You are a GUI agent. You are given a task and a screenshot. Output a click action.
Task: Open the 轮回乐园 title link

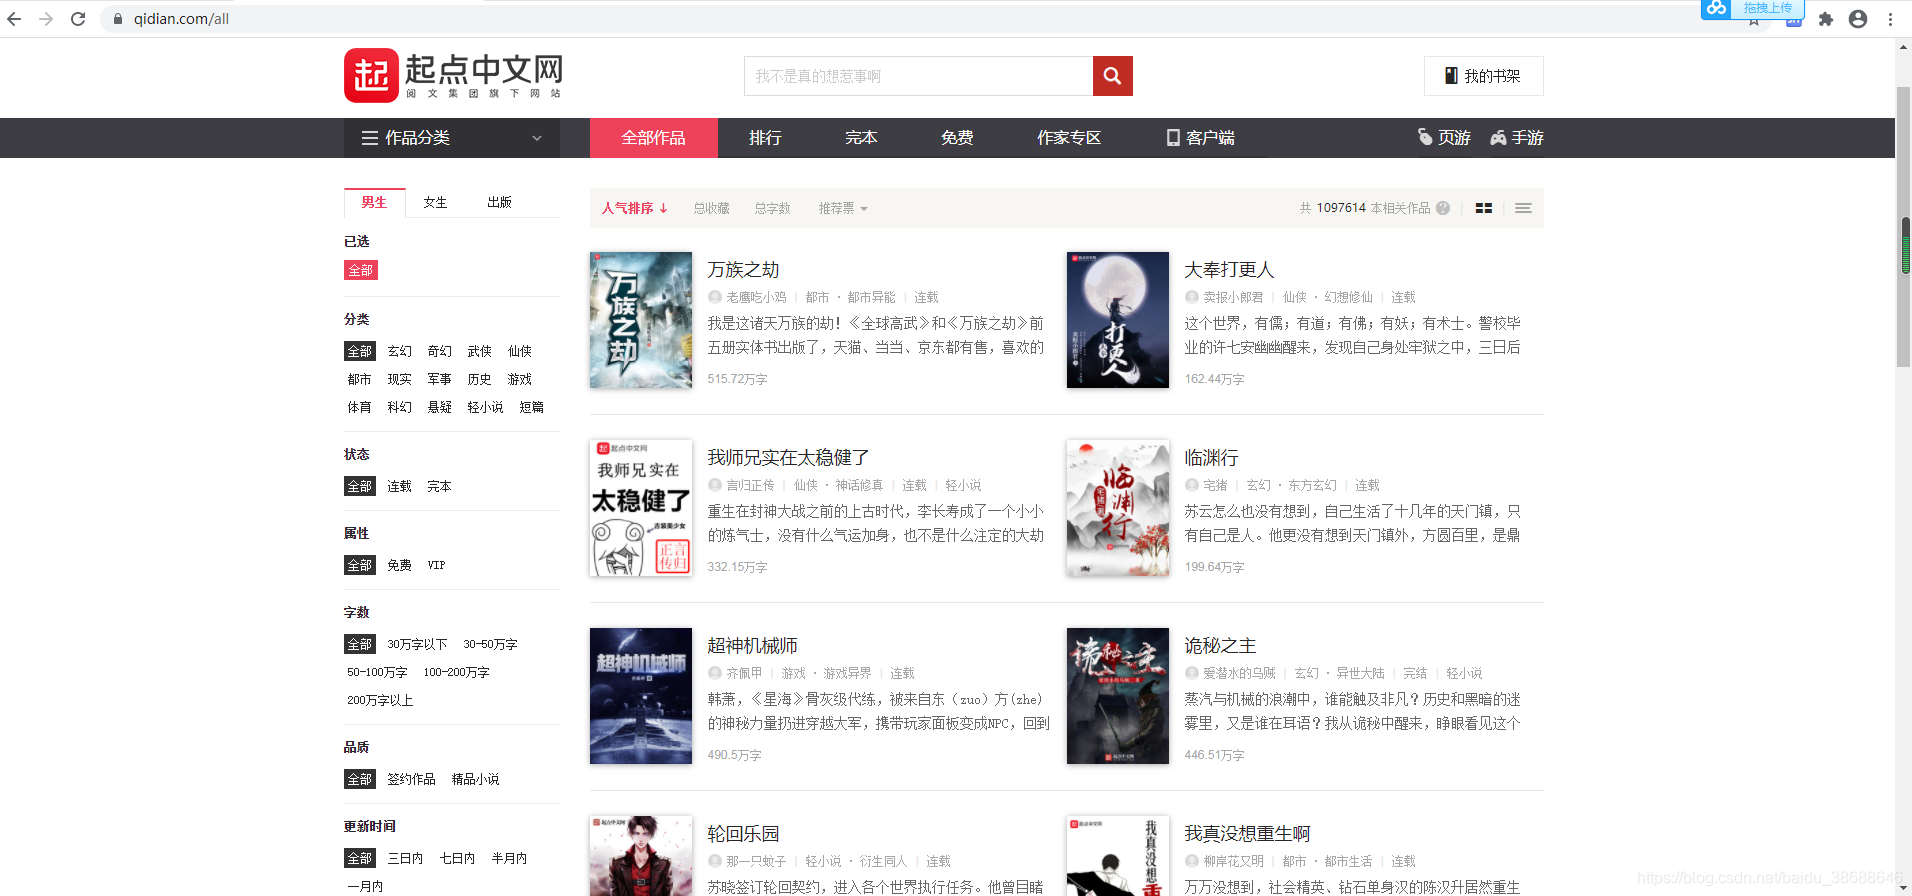click(x=743, y=834)
